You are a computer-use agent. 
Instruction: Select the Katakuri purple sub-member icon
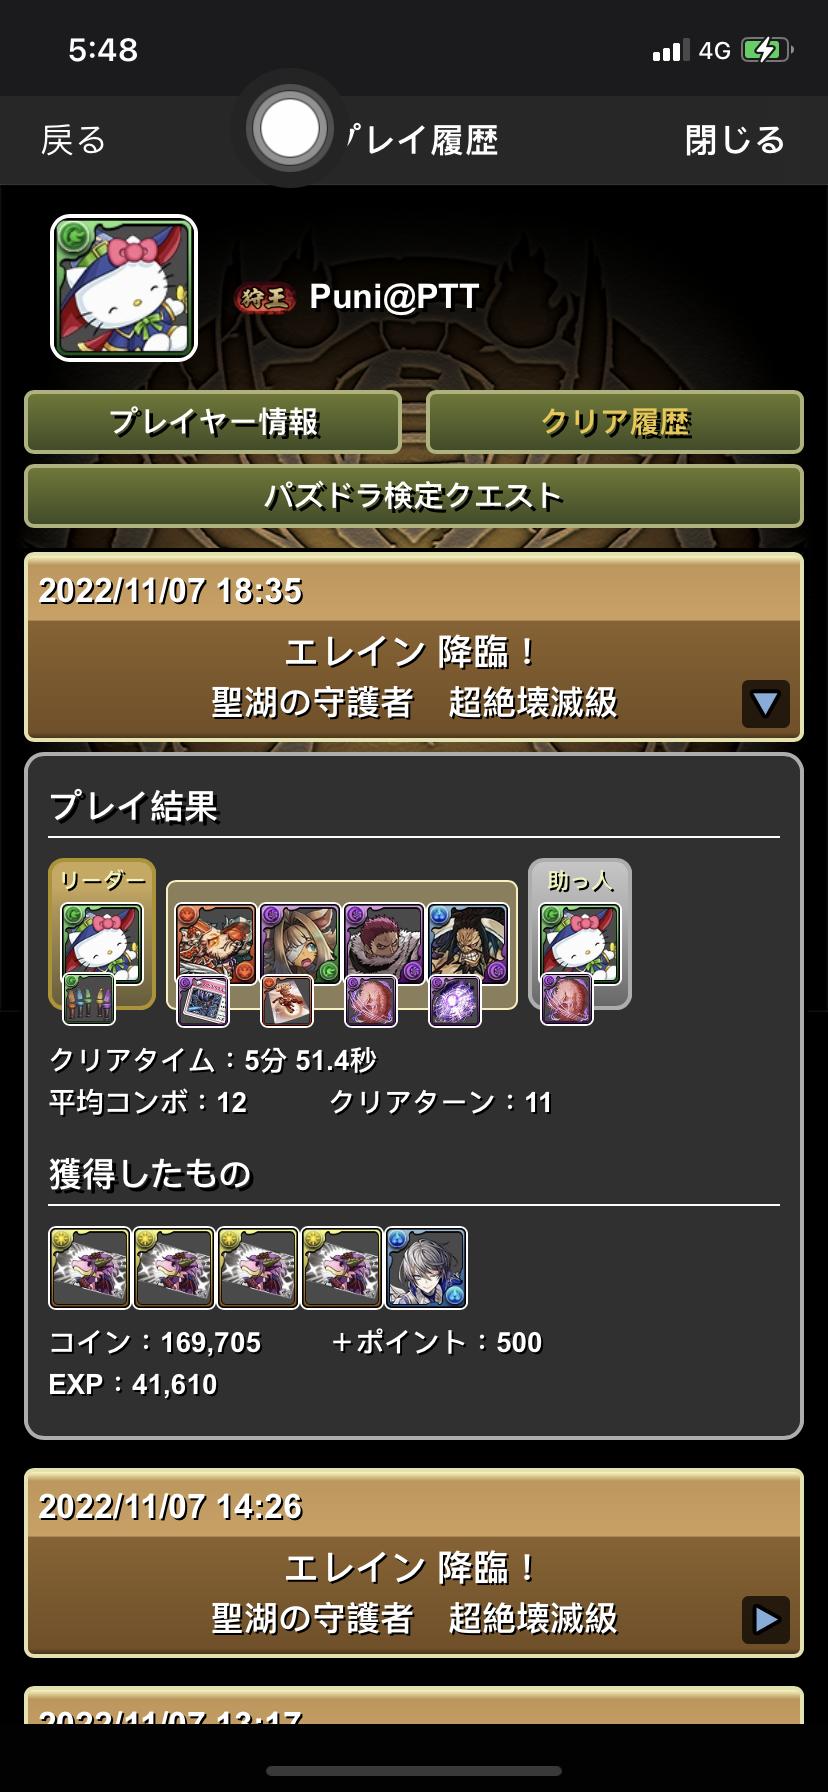pos(385,944)
